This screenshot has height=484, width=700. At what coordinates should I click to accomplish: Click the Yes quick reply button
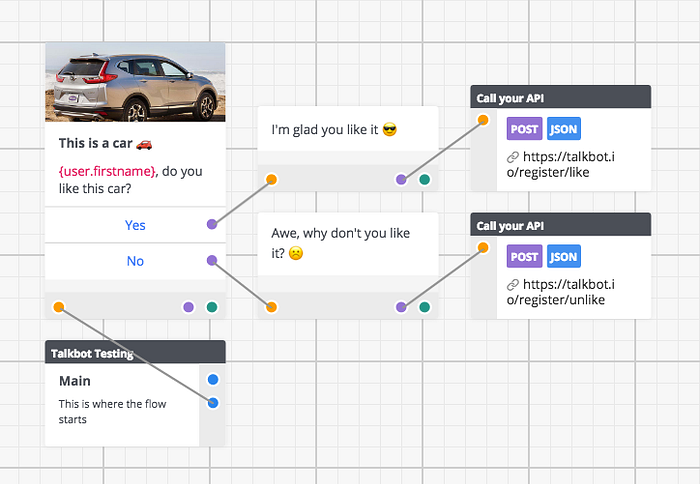[x=135, y=225]
